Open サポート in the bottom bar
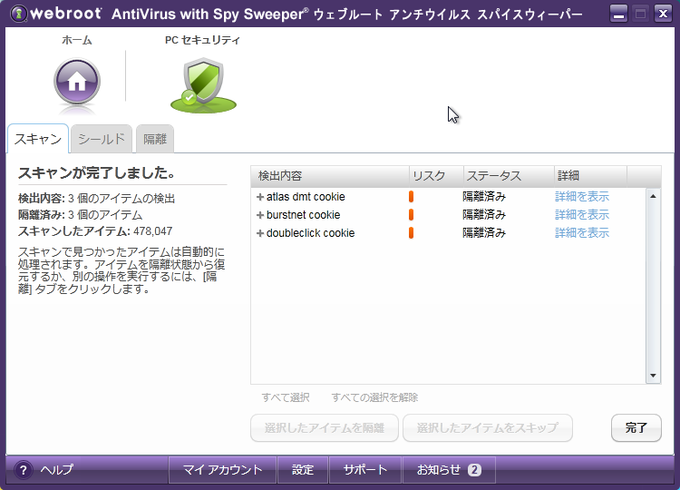Screen dimensions: 680x490 click(x=365, y=470)
